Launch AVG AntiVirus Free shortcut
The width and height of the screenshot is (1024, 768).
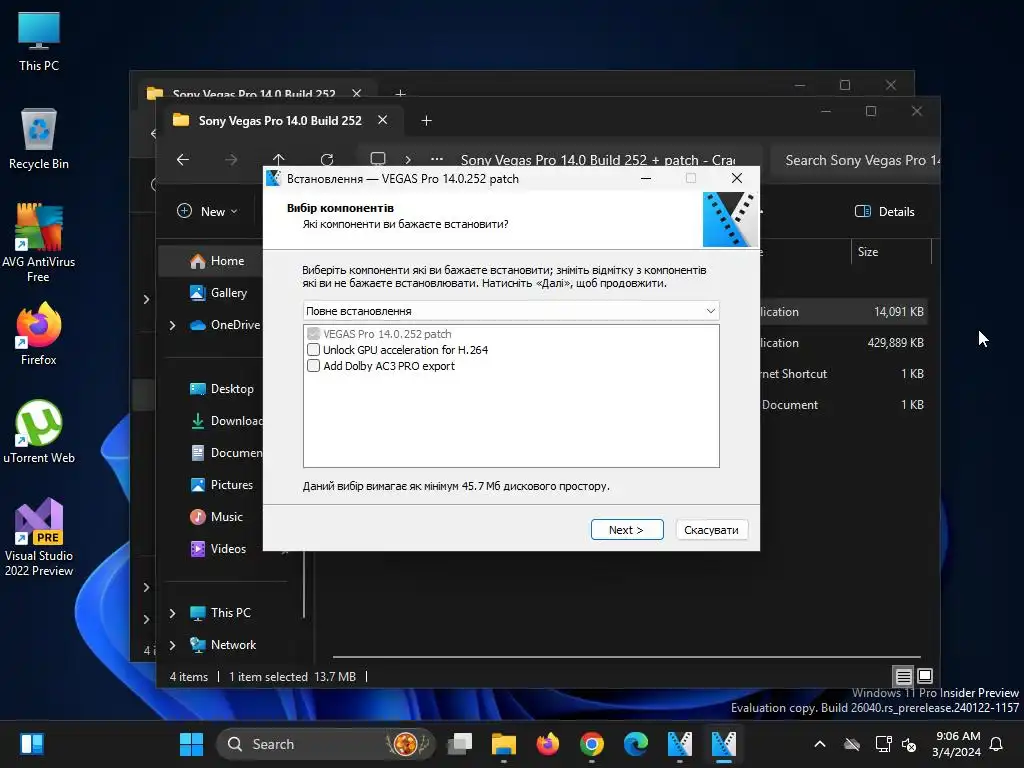pos(39,243)
